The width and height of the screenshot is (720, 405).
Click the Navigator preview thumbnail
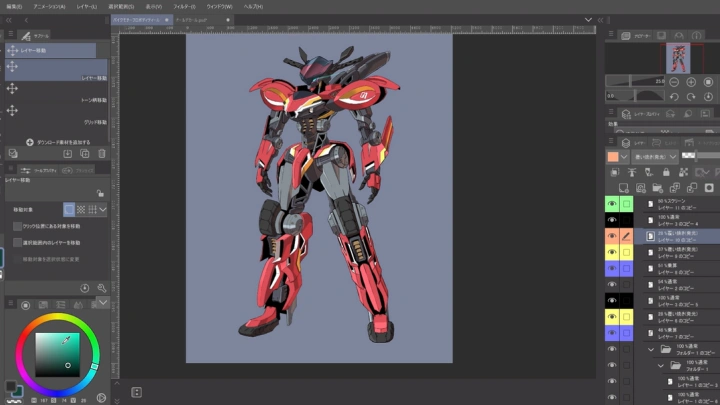point(678,58)
